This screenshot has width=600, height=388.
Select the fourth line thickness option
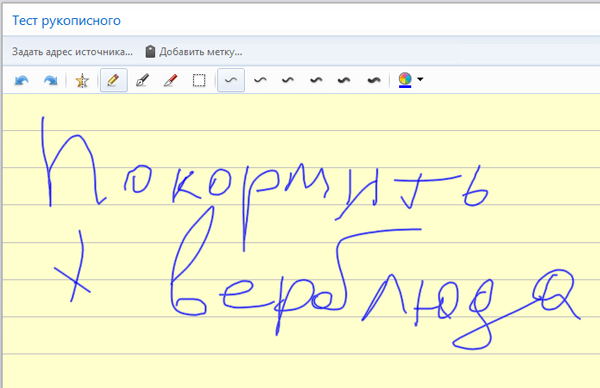coord(316,80)
